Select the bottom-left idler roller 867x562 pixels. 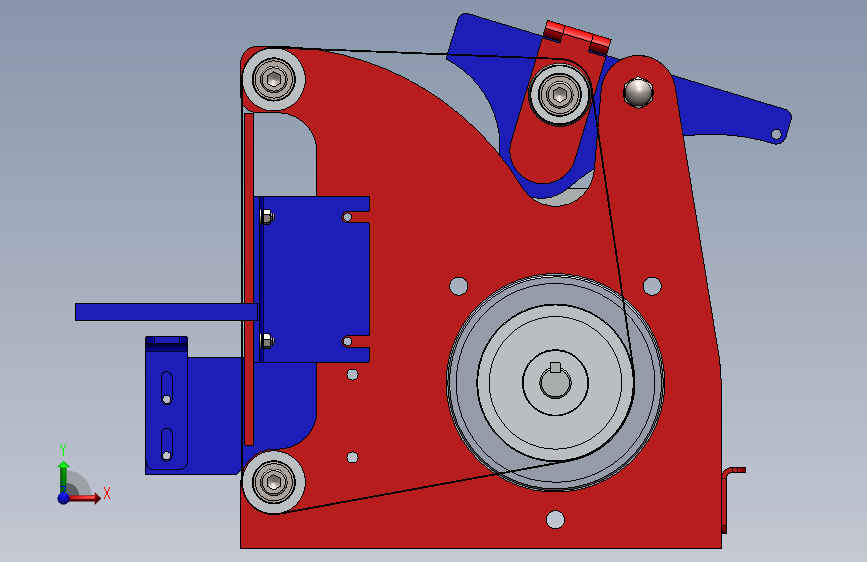pos(273,482)
